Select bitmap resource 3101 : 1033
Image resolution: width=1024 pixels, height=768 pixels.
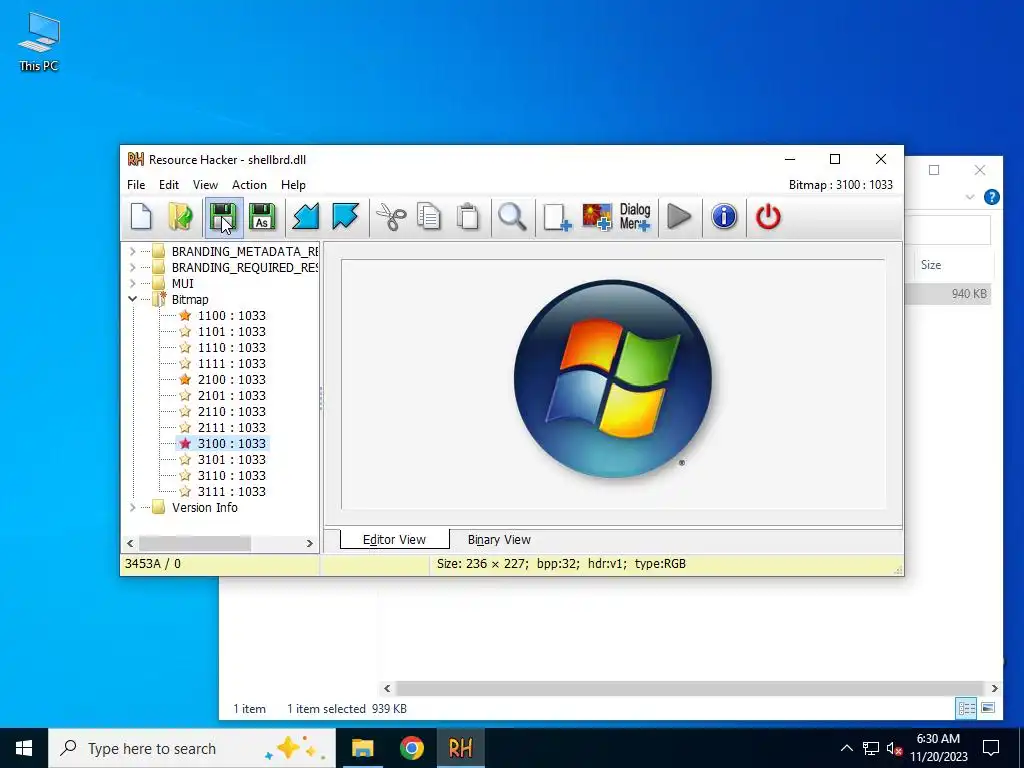[232, 459]
